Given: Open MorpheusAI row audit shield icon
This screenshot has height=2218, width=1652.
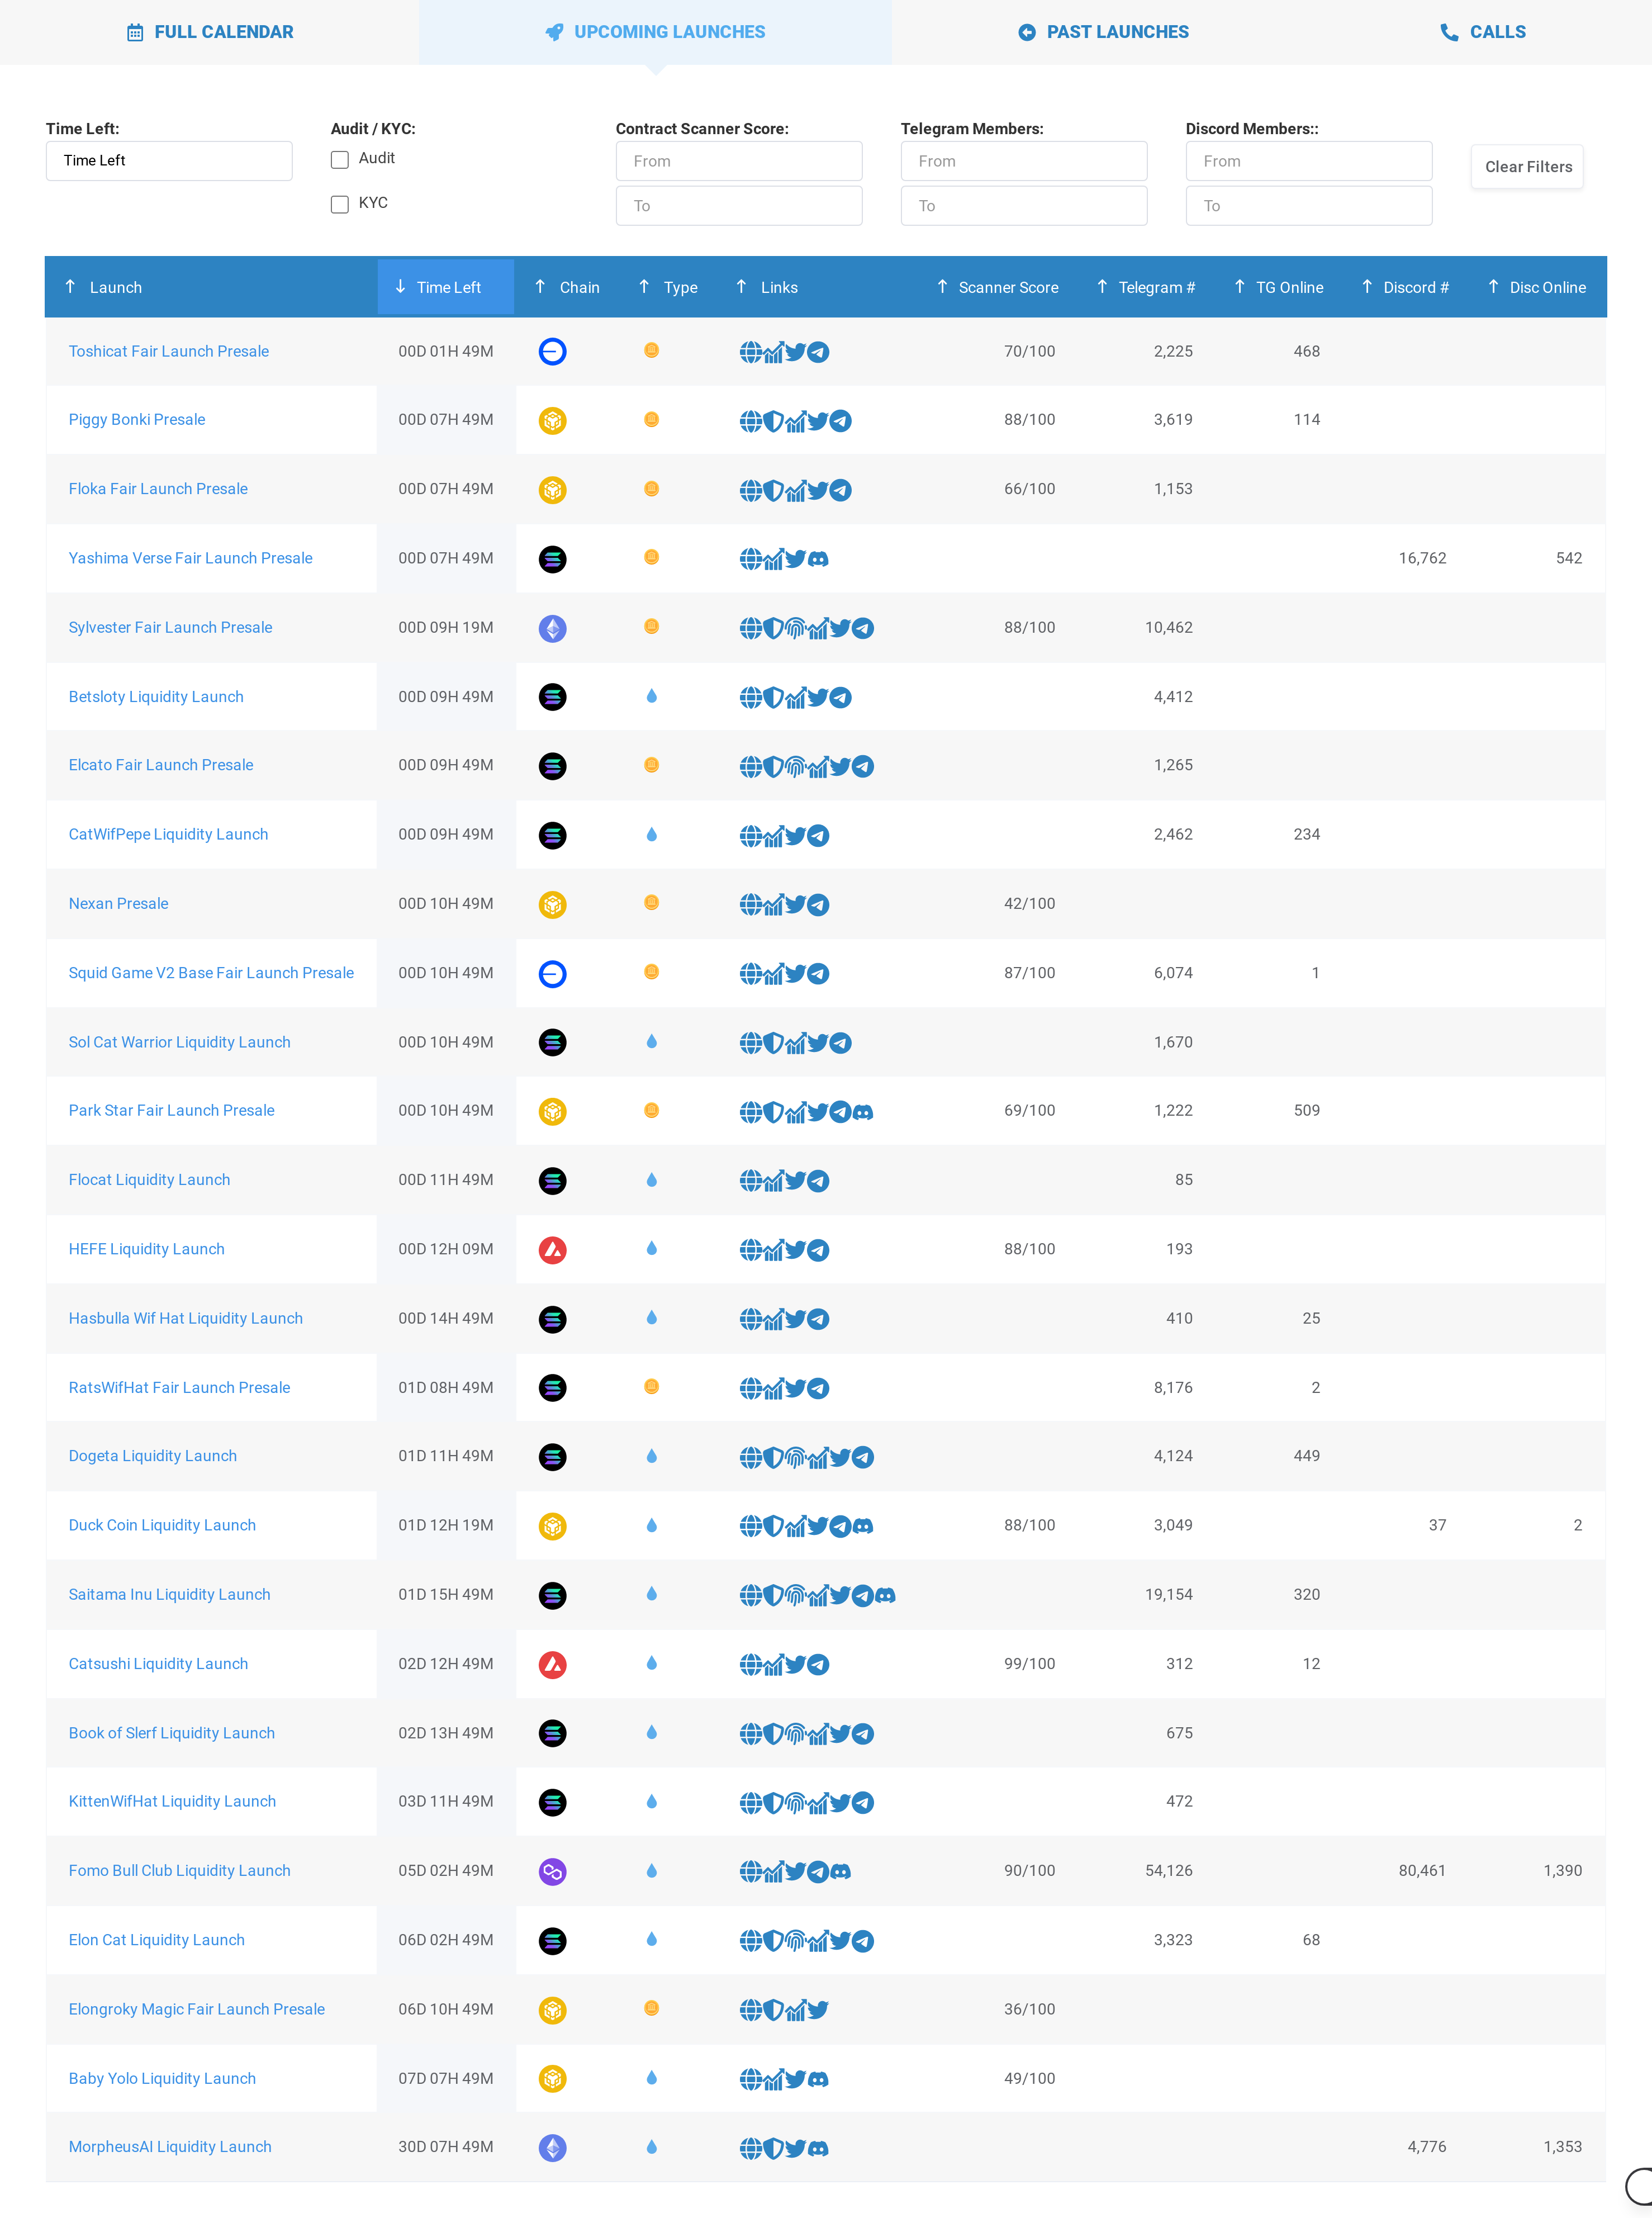Looking at the screenshot, I should click(x=773, y=2148).
